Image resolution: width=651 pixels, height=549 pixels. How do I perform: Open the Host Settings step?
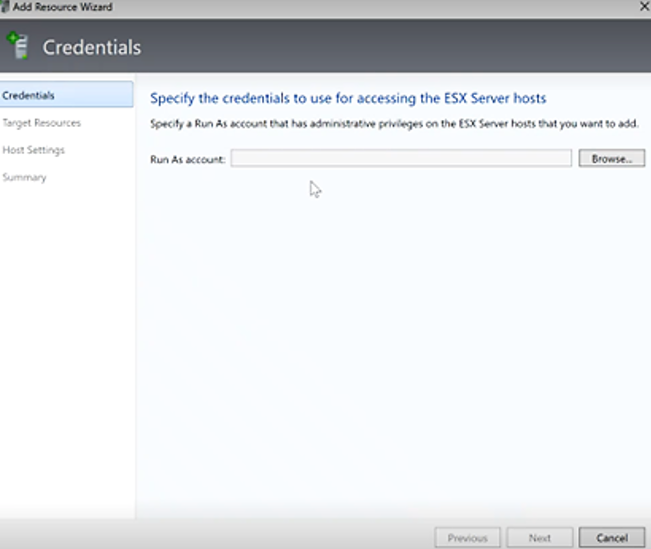[x=33, y=150]
